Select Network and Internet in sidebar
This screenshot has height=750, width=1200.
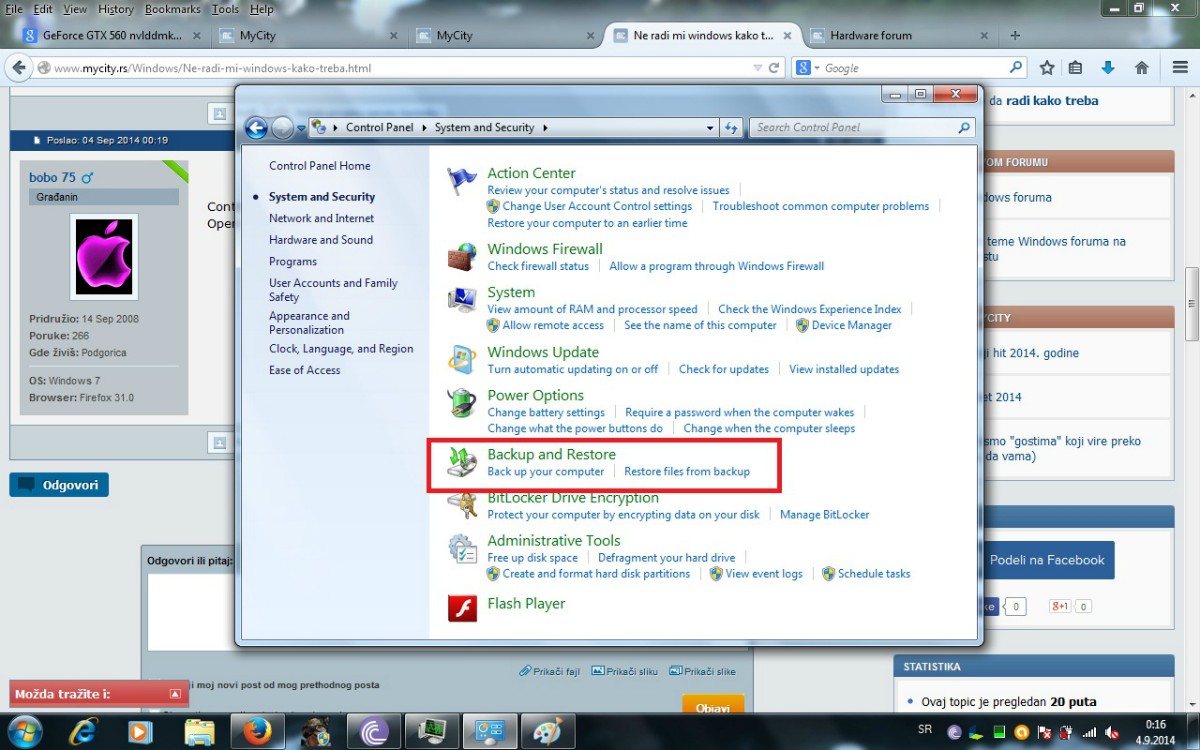pos(321,218)
